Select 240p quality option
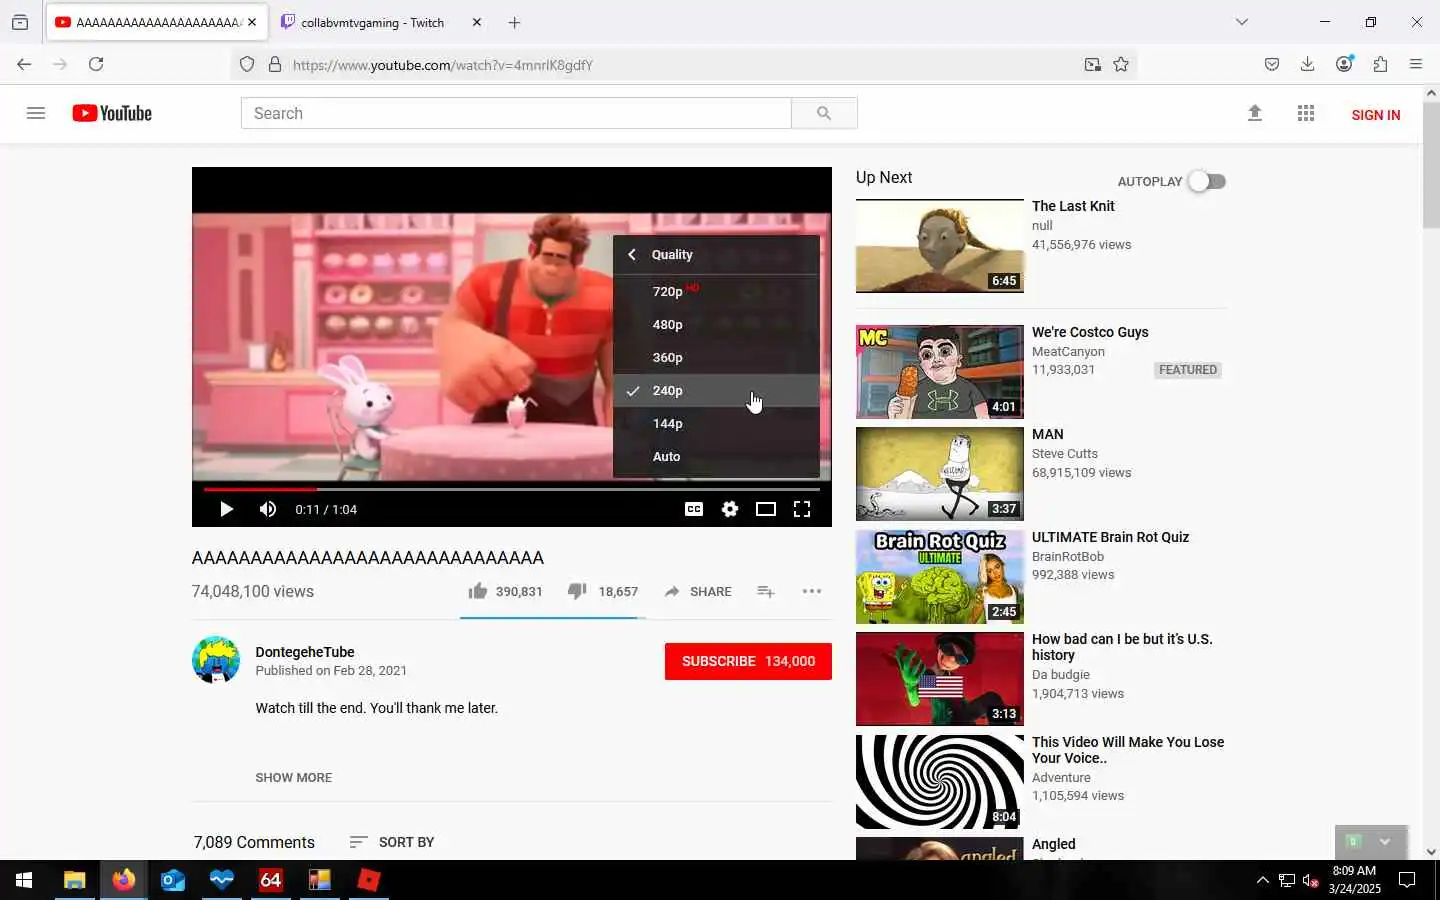The image size is (1440, 900). tap(716, 390)
